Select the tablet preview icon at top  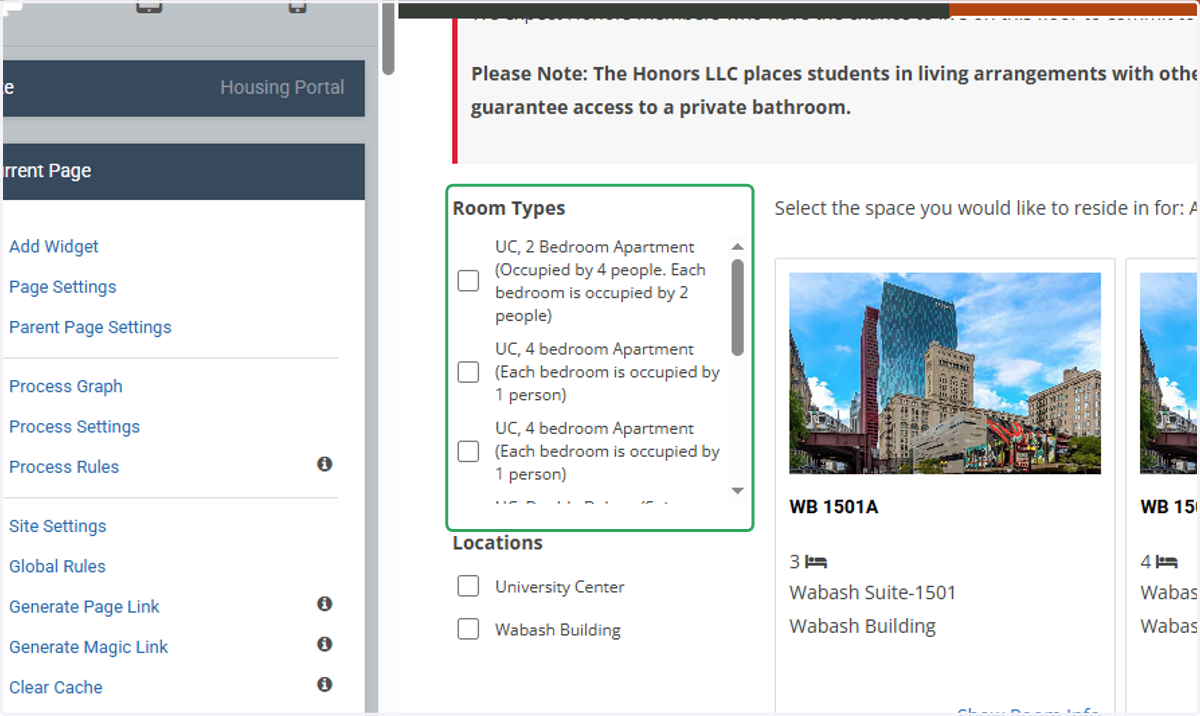pyautogui.click(x=149, y=6)
